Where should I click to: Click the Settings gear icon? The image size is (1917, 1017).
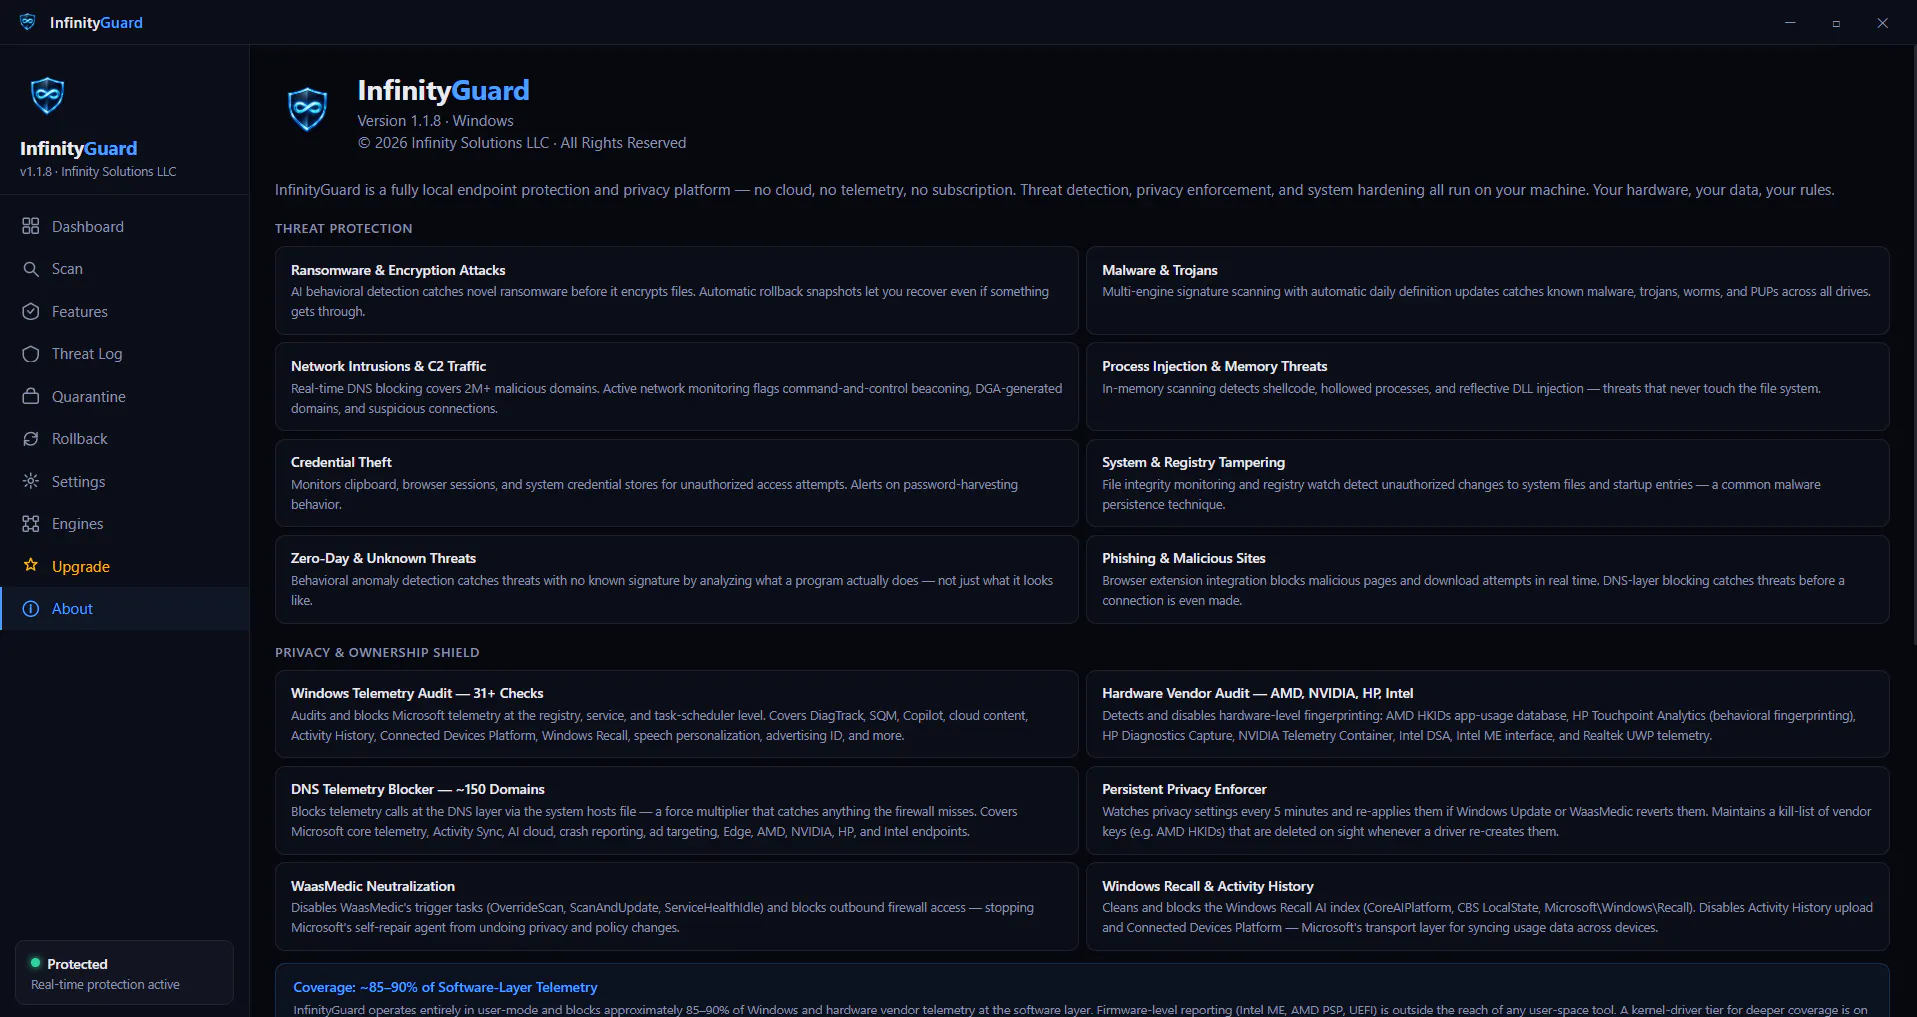point(31,481)
